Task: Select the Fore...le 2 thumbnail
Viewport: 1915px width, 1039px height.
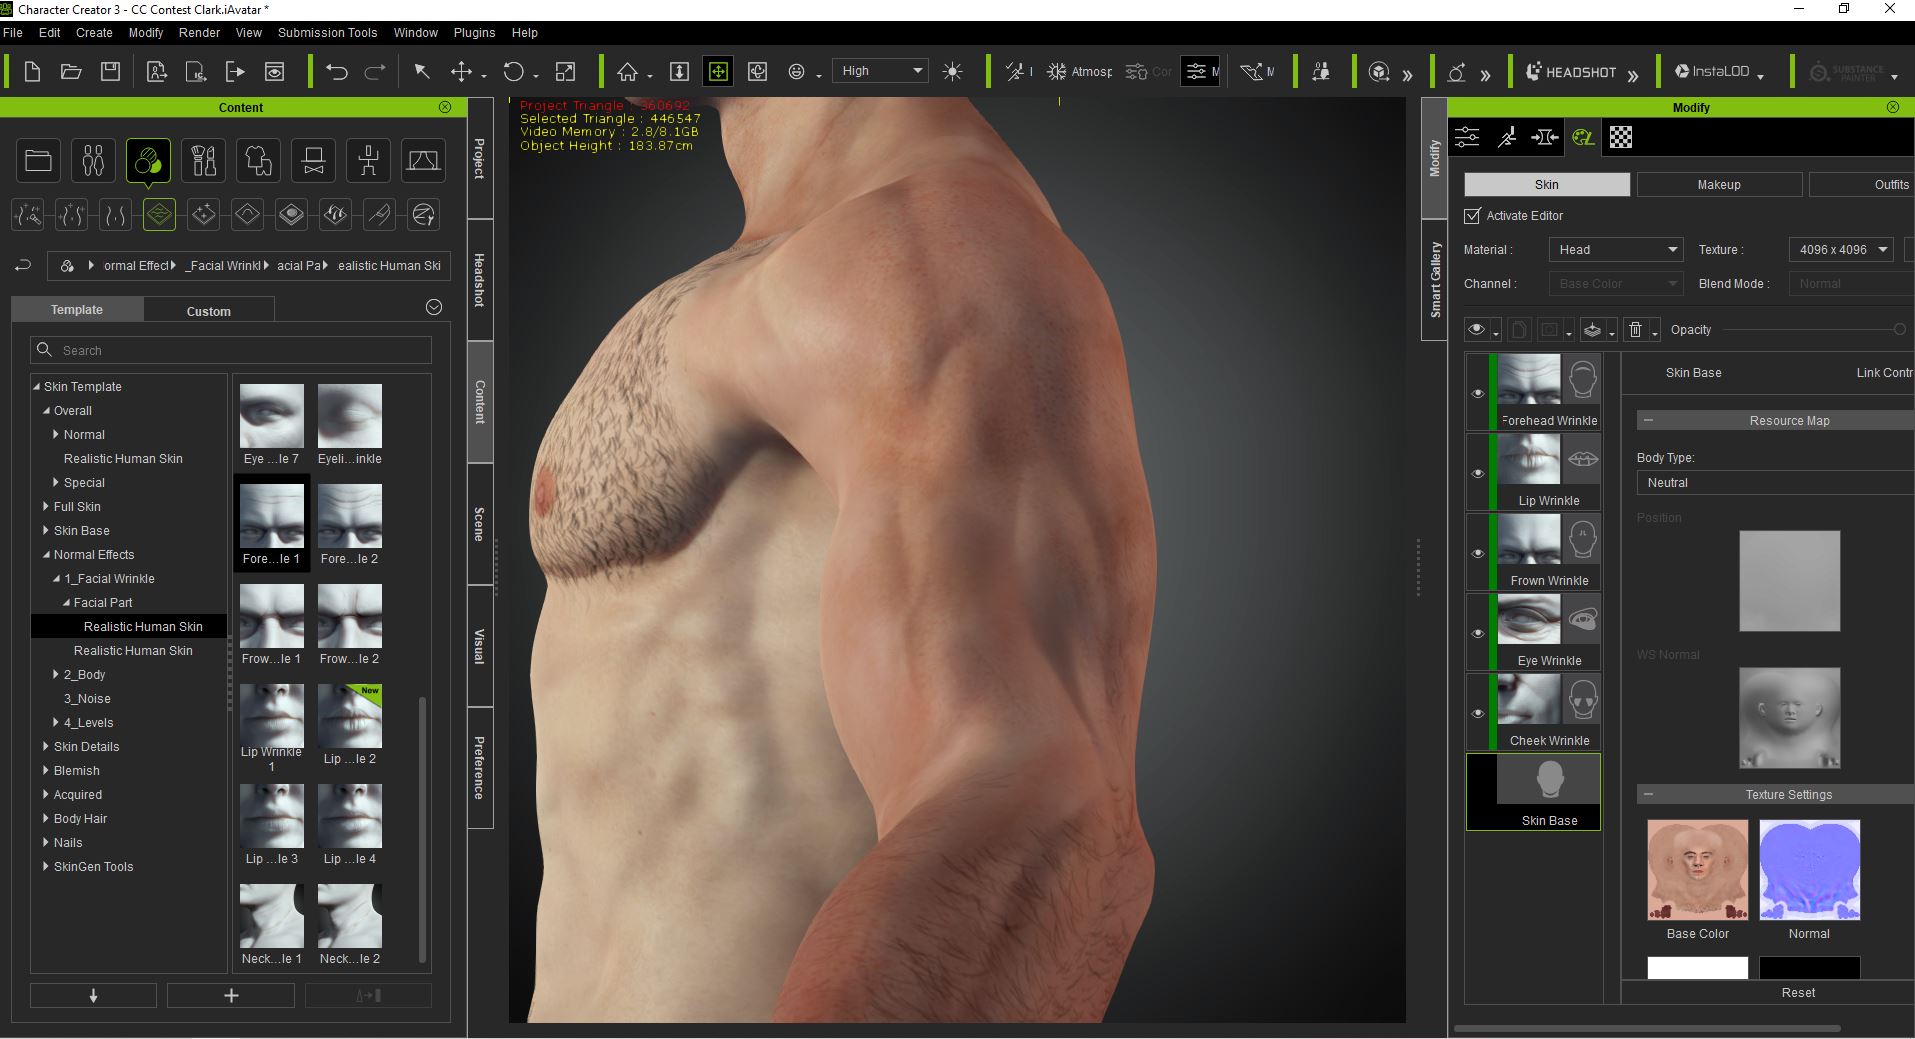Action: [350, 524]
